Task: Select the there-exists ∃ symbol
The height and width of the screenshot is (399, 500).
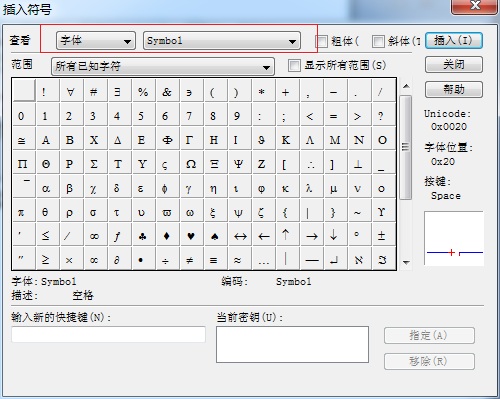Action: pos(117,92)
